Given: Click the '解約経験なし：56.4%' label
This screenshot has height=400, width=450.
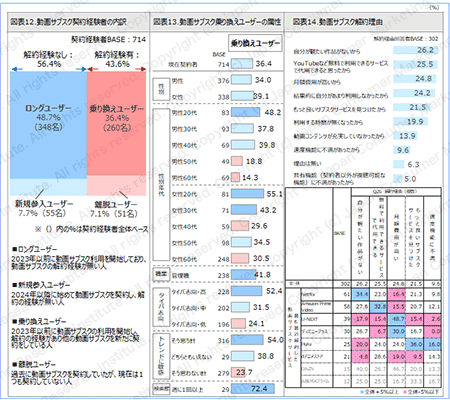Looking at the screenshot, I should pos(49,59).
